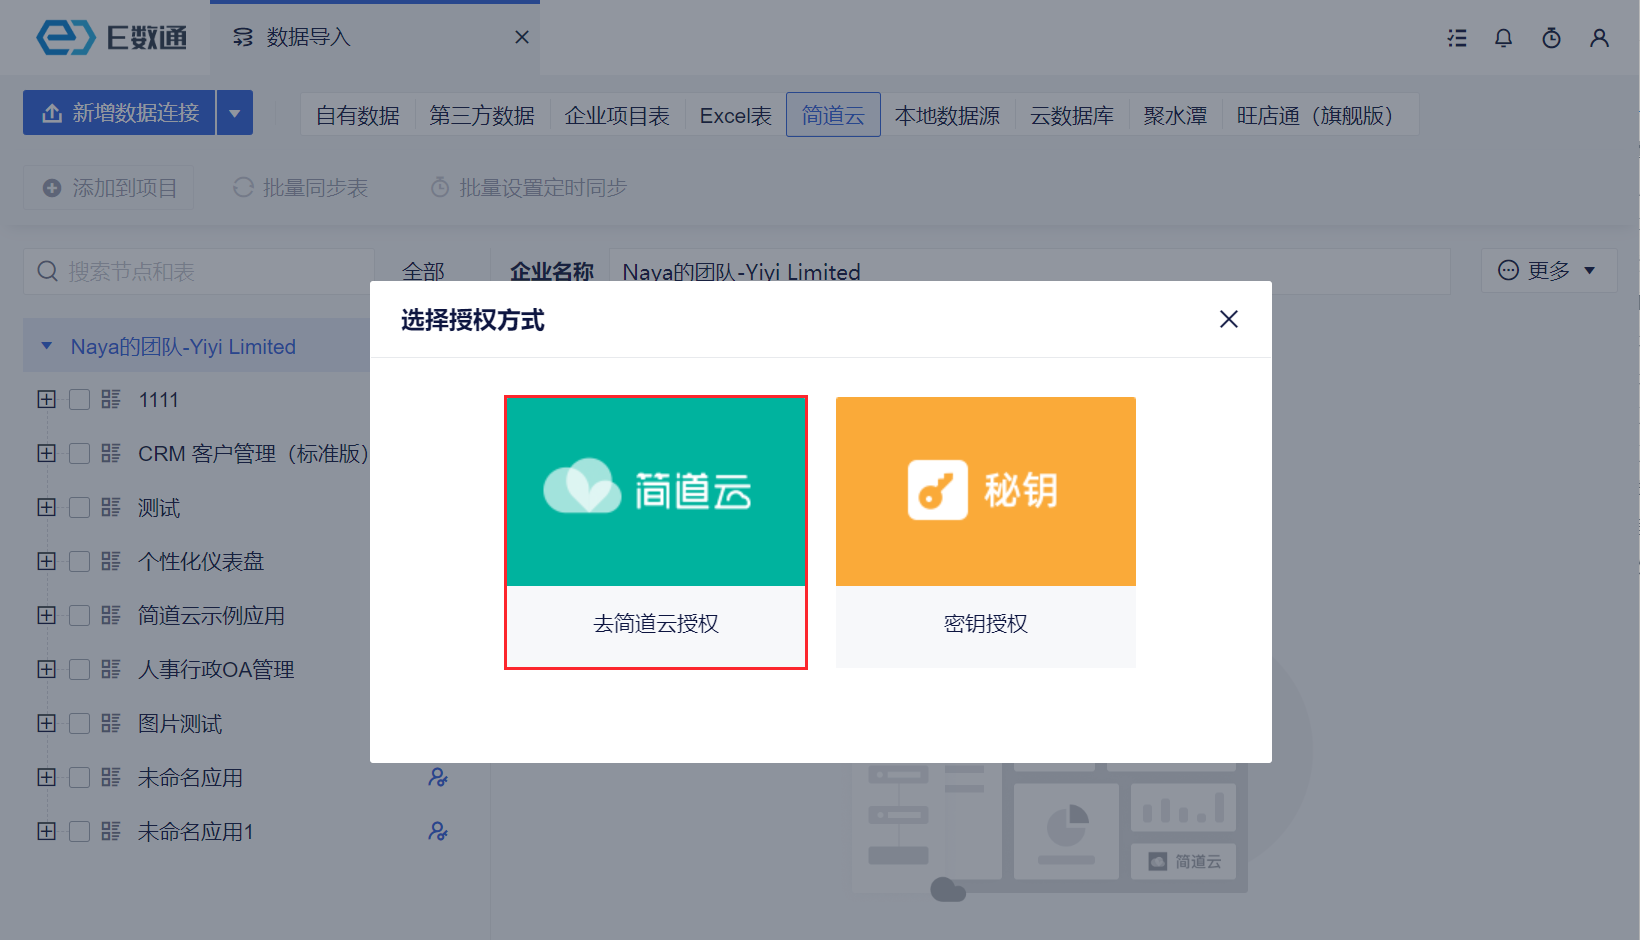Click the 秘钥 key icon card image

986,491
